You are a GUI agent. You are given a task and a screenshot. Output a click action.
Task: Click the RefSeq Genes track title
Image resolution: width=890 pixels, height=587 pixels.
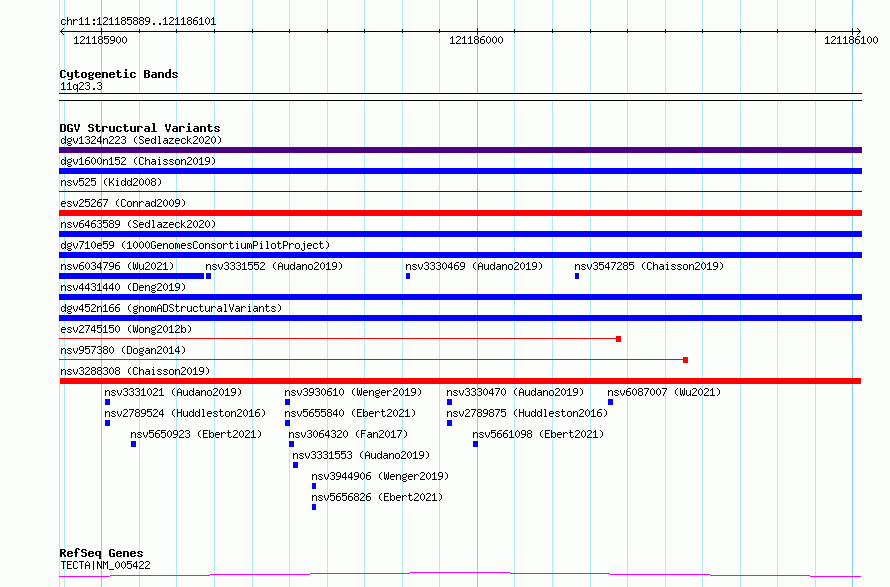[x=101, y=553]
